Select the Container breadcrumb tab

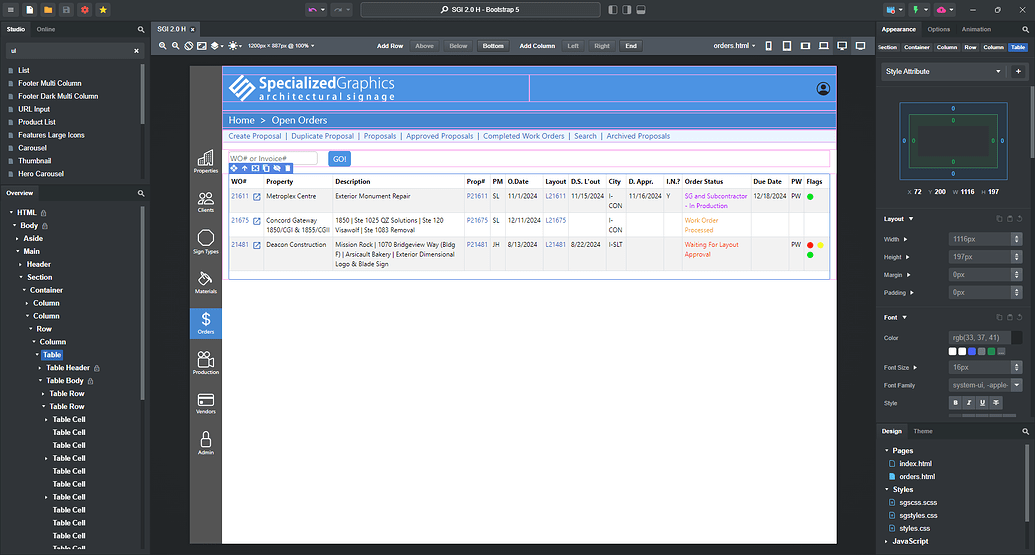point(917,48)
